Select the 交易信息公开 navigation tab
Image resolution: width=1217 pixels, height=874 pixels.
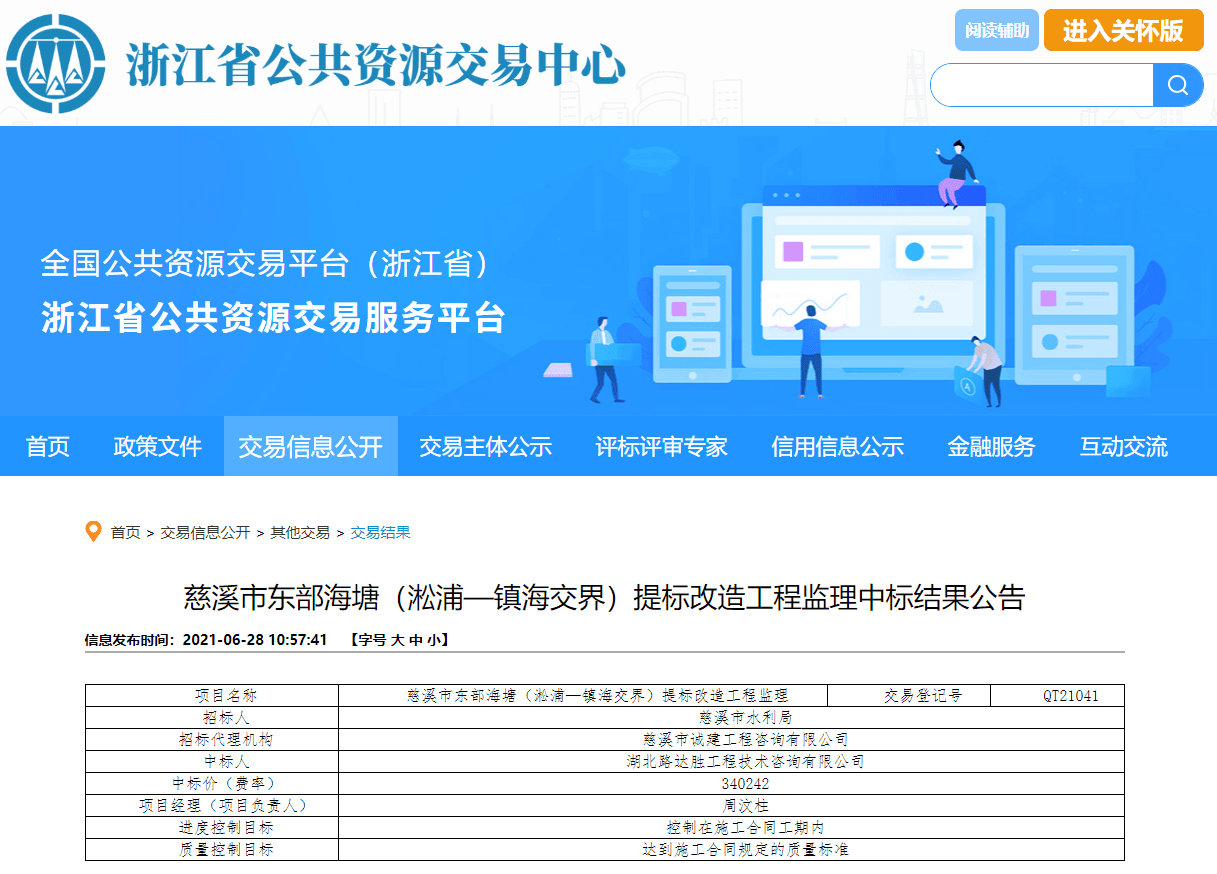tap(310, 447)
